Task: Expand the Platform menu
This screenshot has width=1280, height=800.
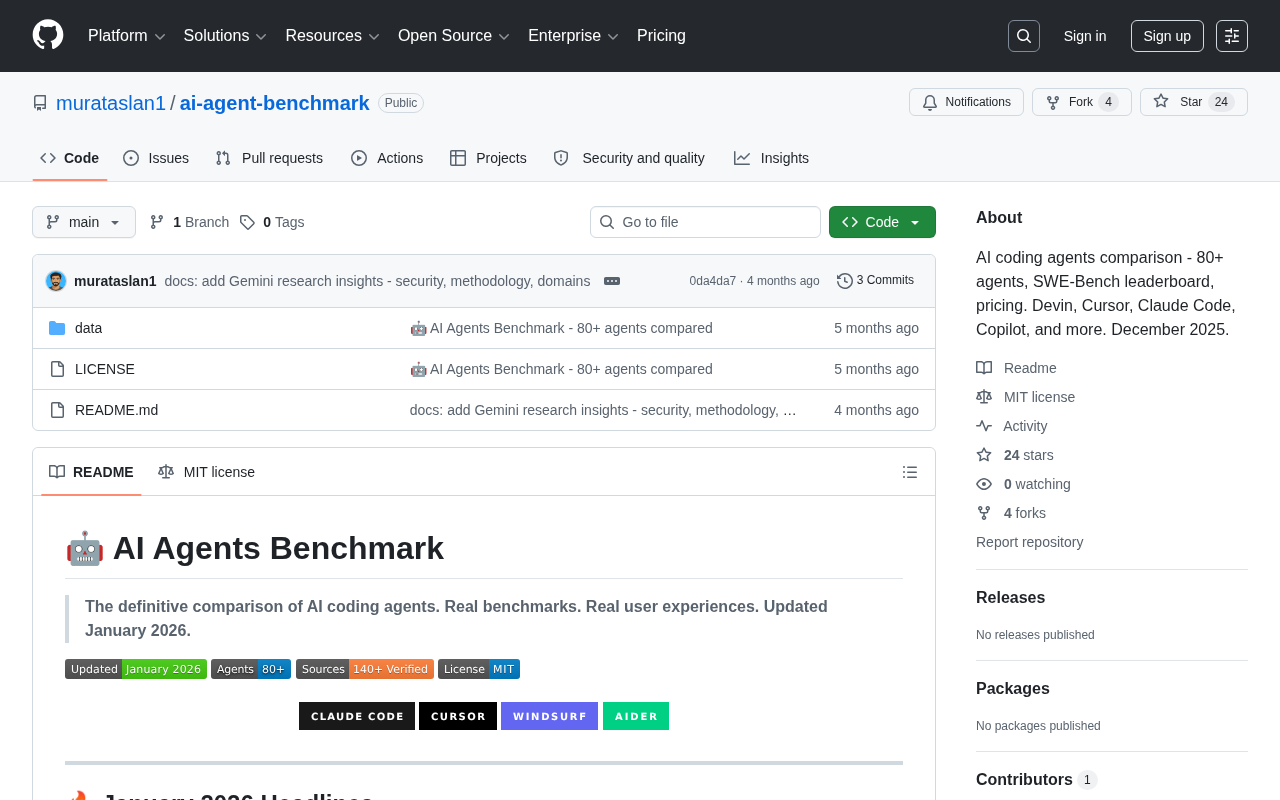Action: [127, 36]
